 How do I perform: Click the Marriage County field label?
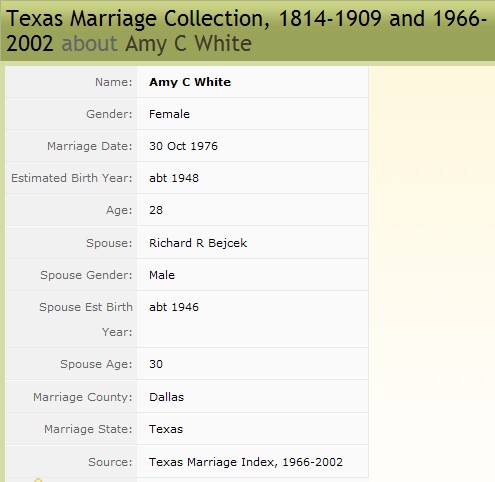pos(83,397)
